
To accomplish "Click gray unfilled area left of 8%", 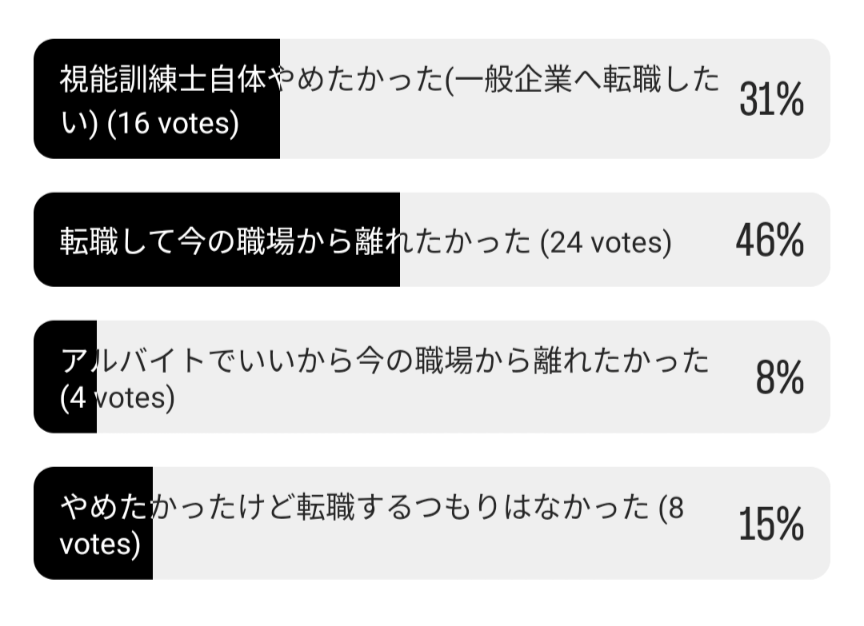I will 500,410.
